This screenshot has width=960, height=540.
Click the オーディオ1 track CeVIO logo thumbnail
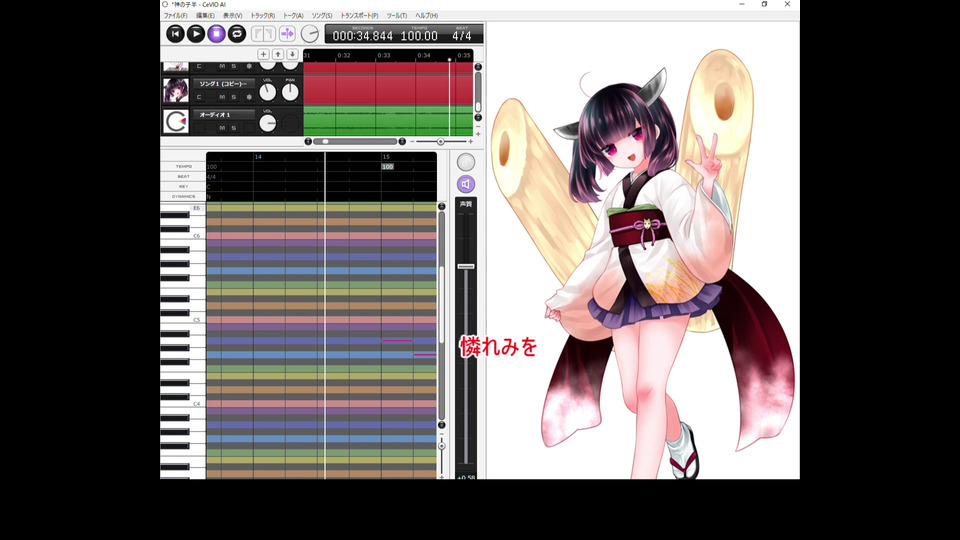[176, 121]
